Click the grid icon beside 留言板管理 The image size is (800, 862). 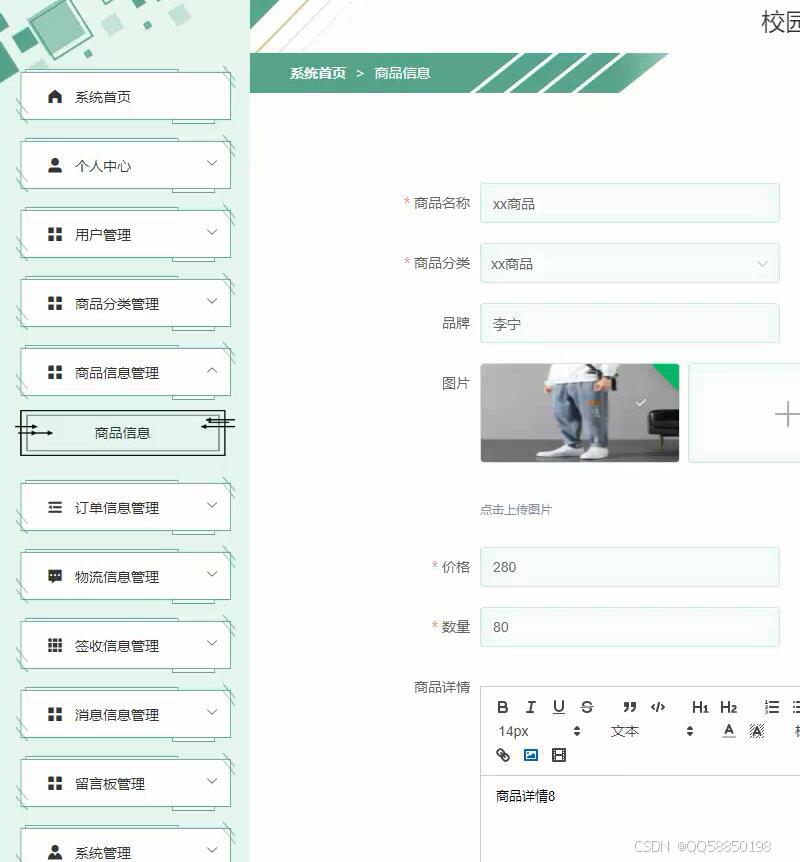pos(55,783)
